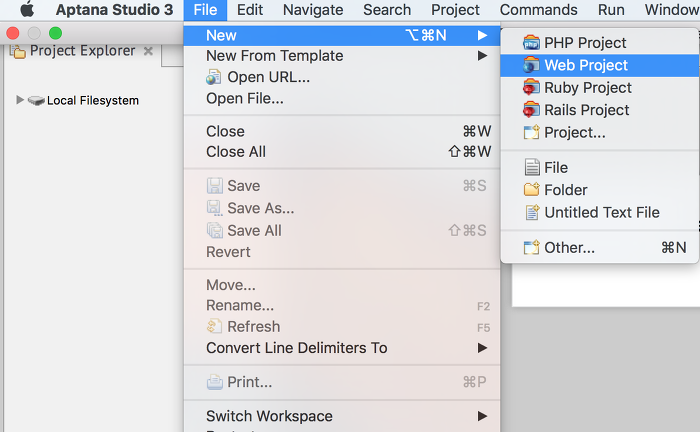
Task: Select New From Template menu item
Action: coord(342,56)
